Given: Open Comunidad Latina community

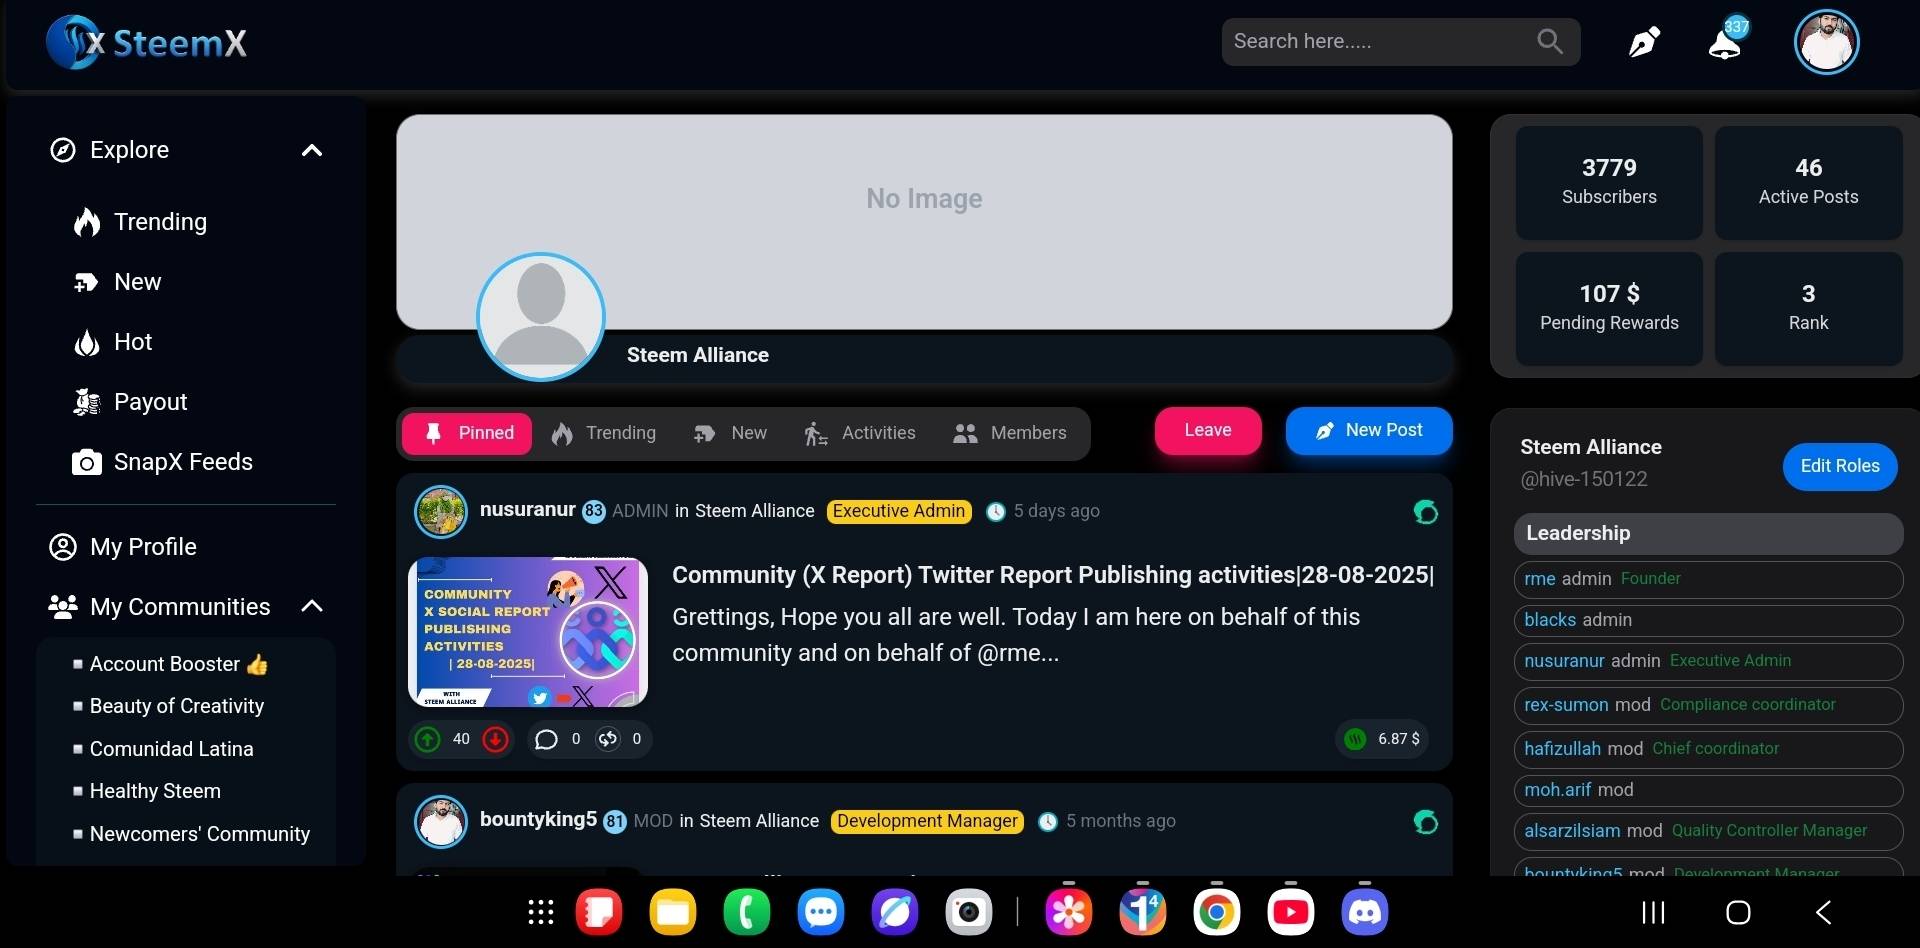Looking at the screenshot, I should point(171,749).
